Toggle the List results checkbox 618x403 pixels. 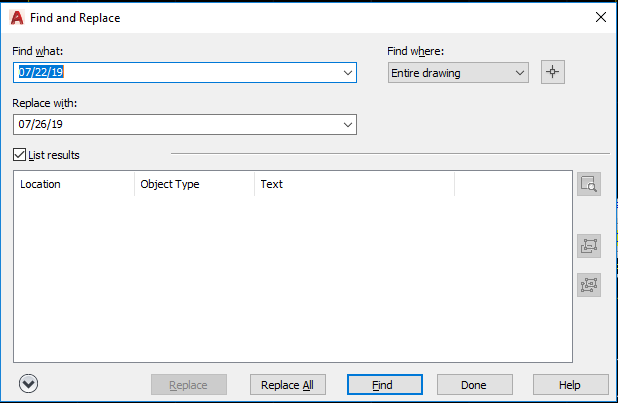(20, 155)
